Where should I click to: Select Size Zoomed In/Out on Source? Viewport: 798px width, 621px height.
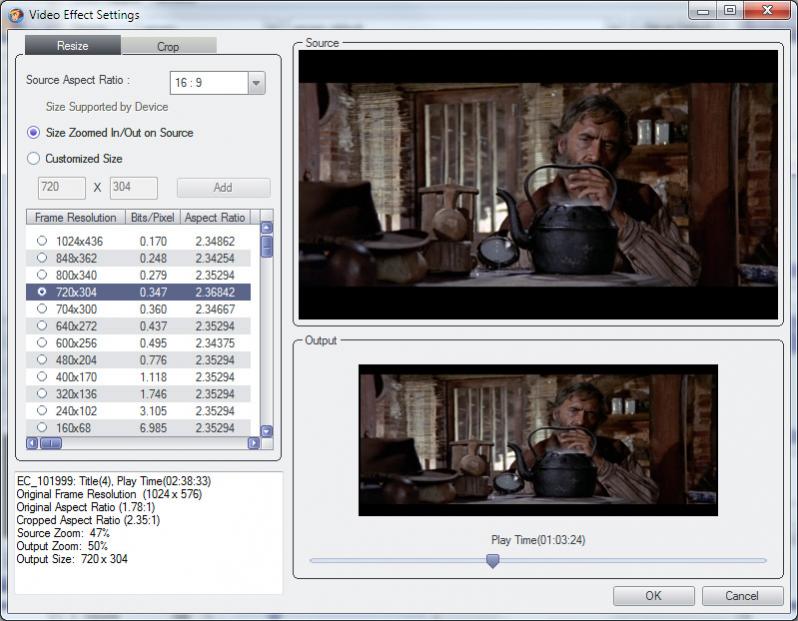[34, 132]
